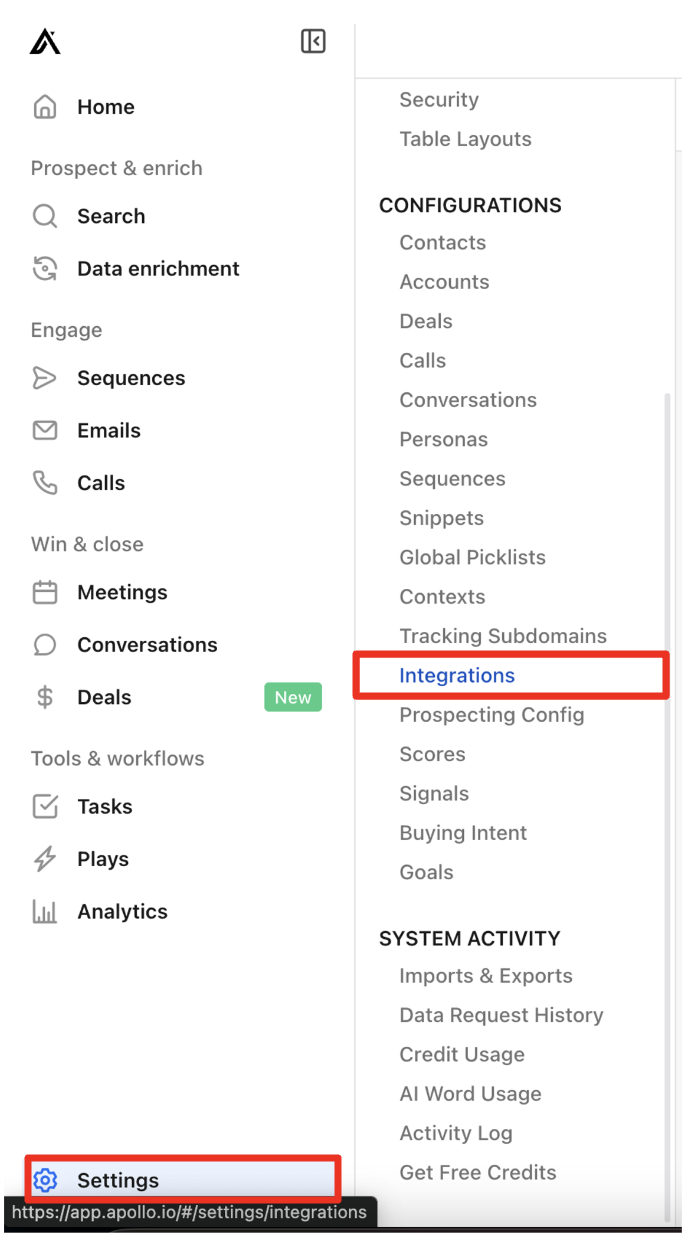Click the Home house icon
682x1236 pixels.
coord(45,107)
